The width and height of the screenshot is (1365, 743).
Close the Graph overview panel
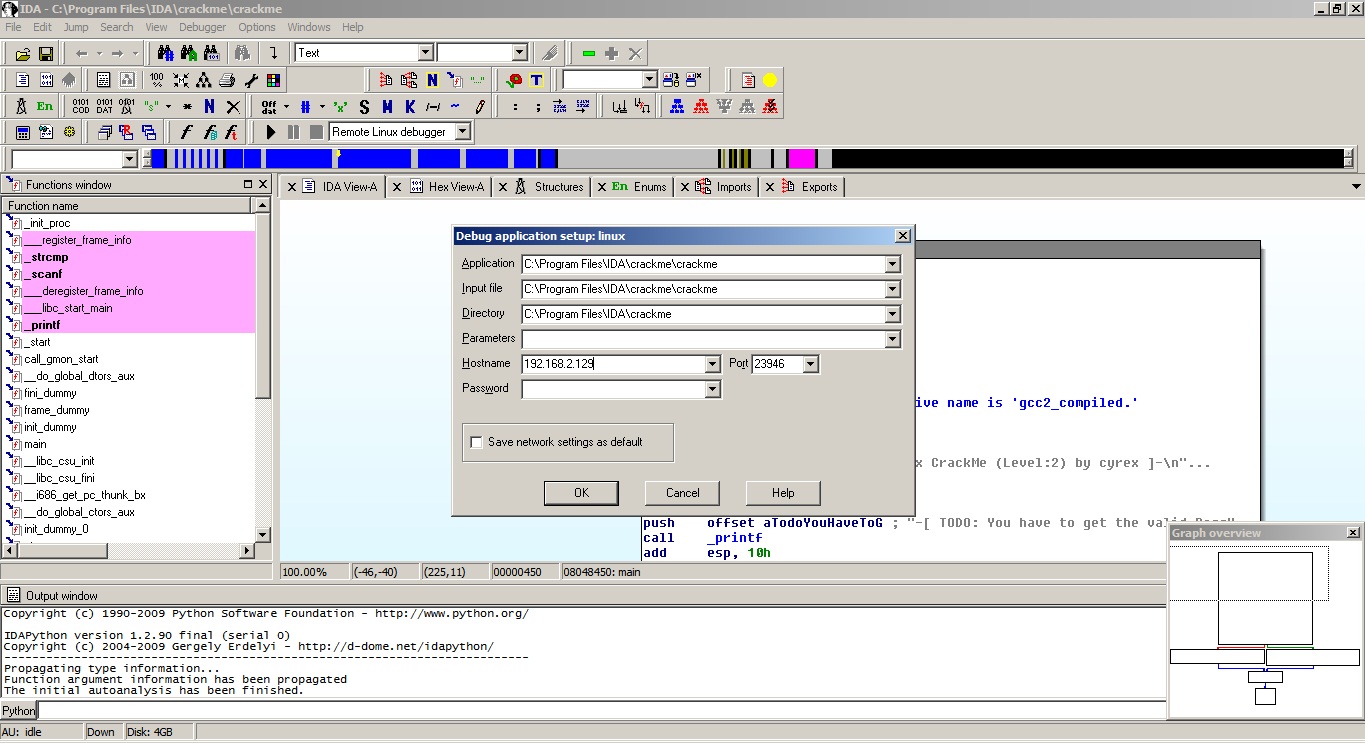(1353, 533)
